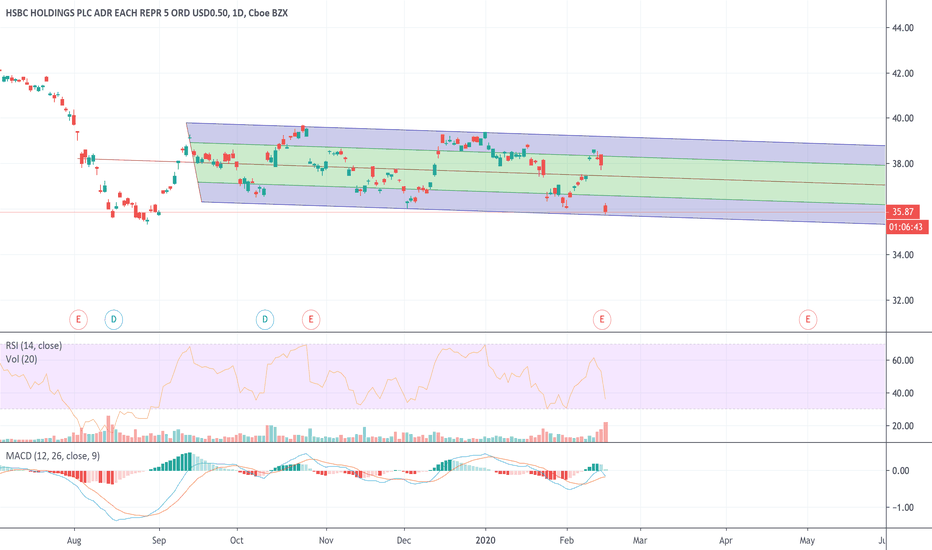The height and width of the screenshot is (550, 932).
Task: Click the current price label 35.87
Action: (903, 212)
